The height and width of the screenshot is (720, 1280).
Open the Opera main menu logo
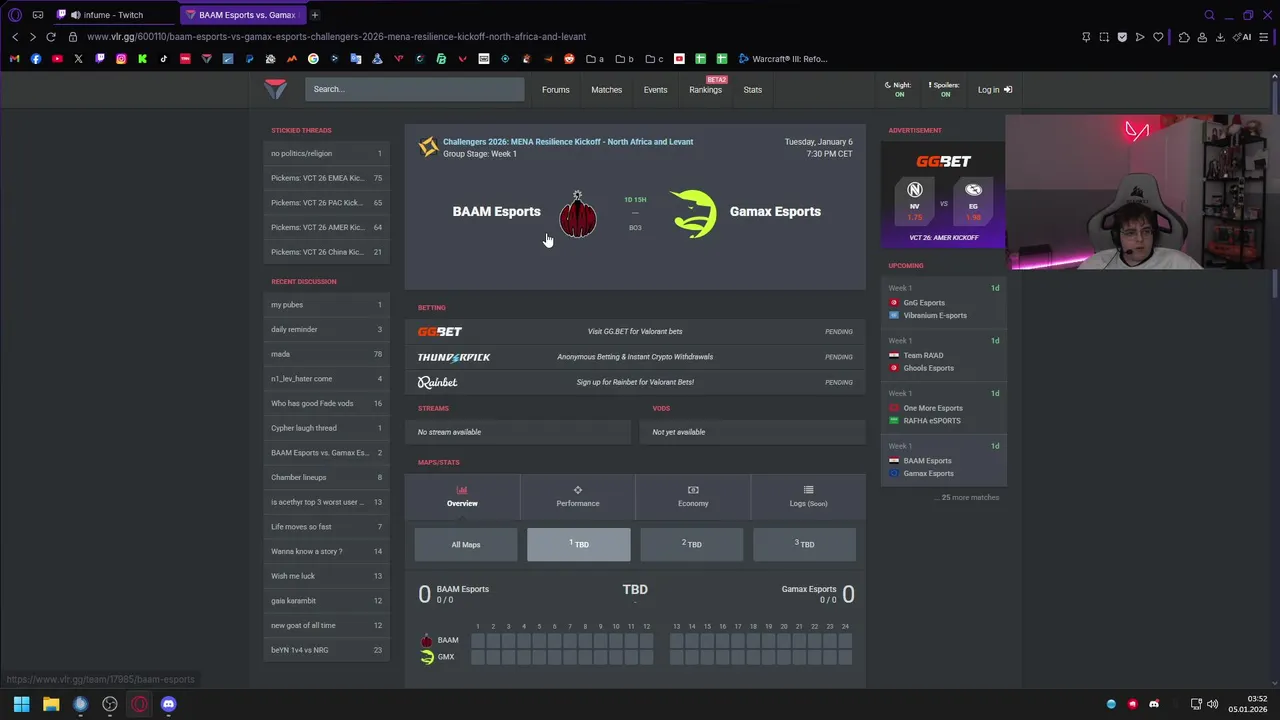click(14, 15)
